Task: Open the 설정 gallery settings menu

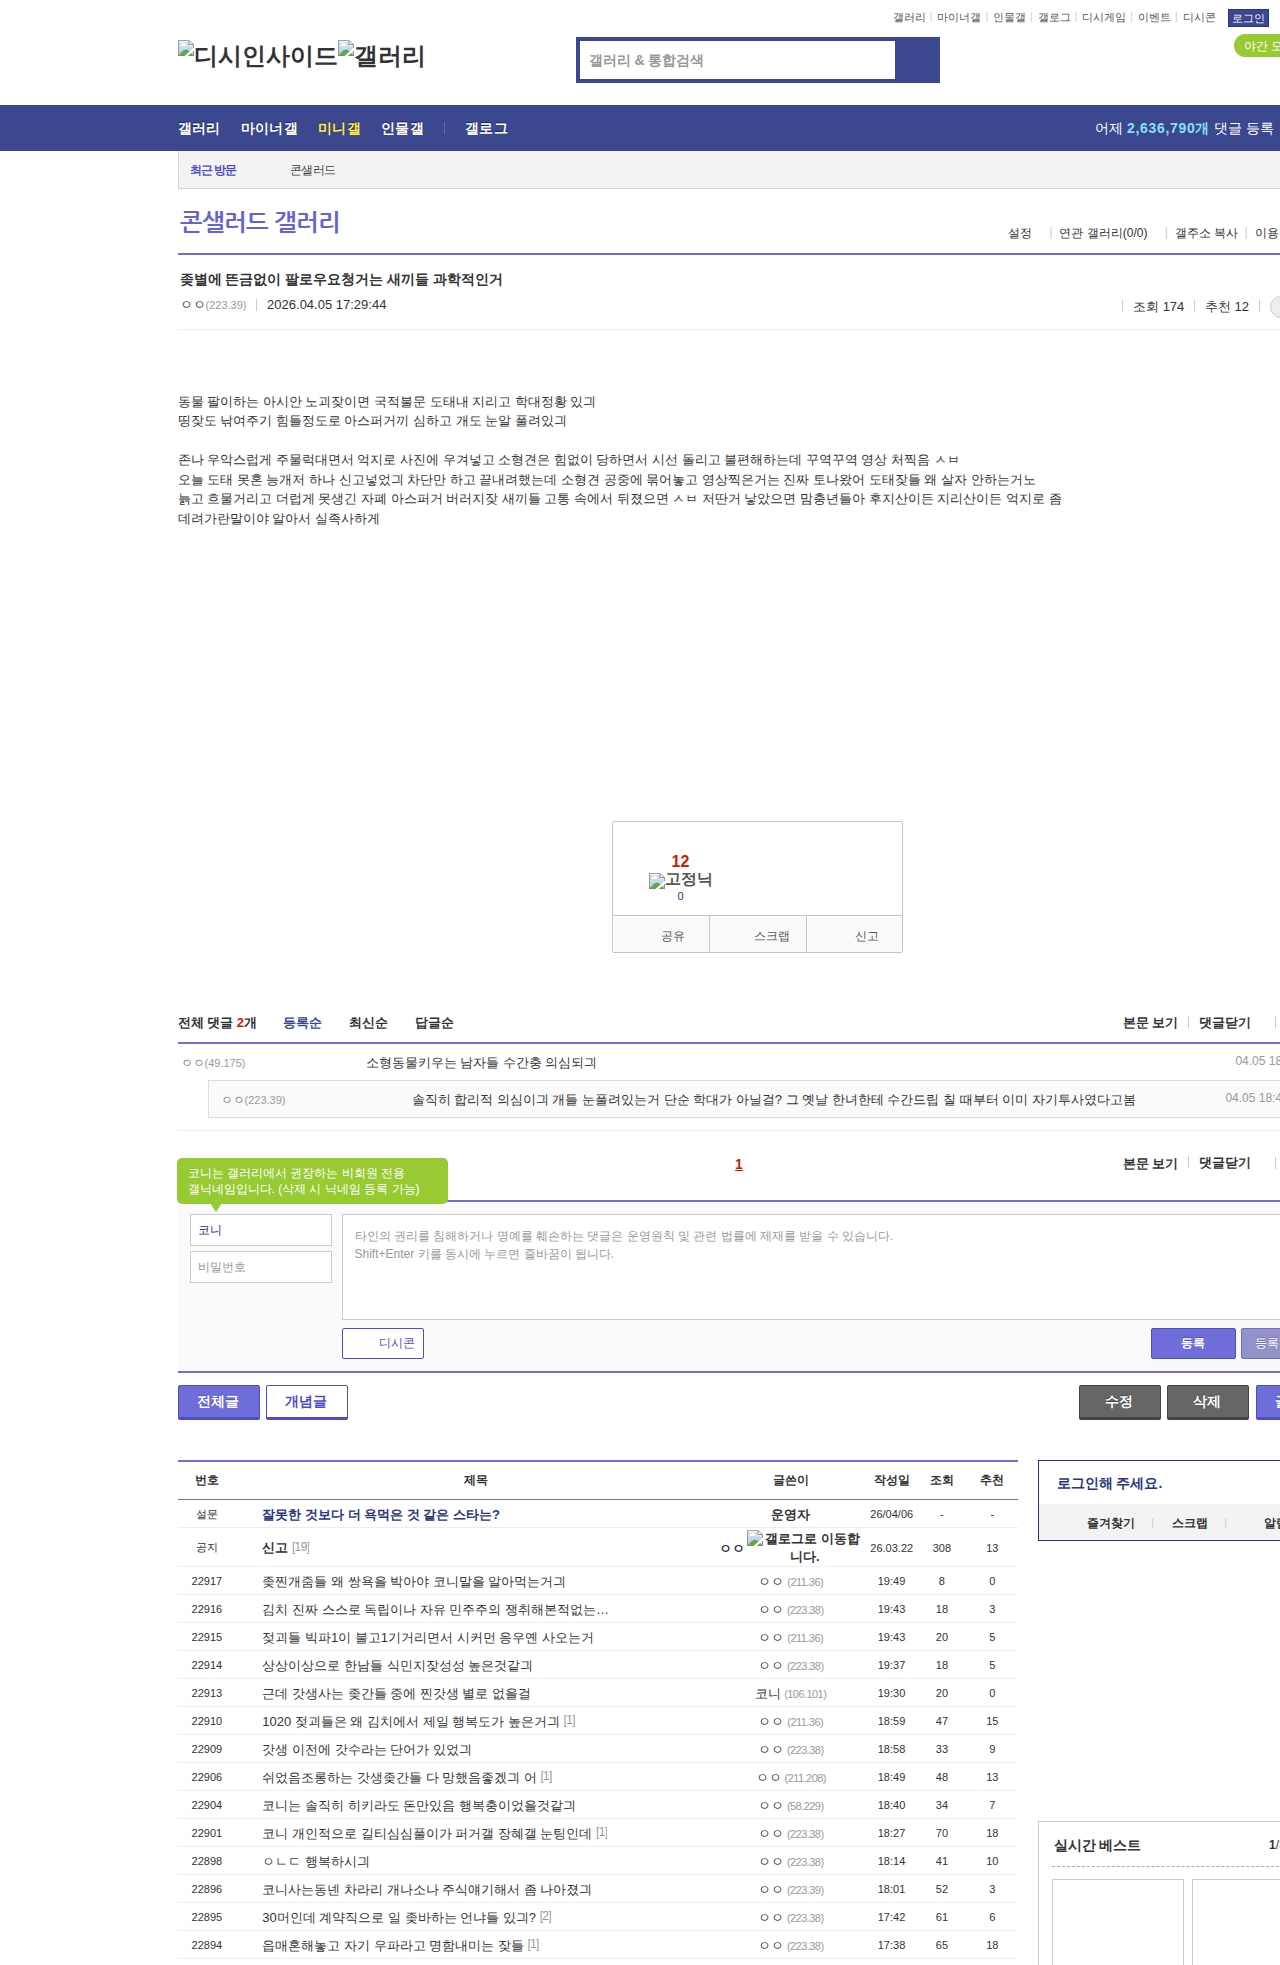Action: [x=1019, y=233]
